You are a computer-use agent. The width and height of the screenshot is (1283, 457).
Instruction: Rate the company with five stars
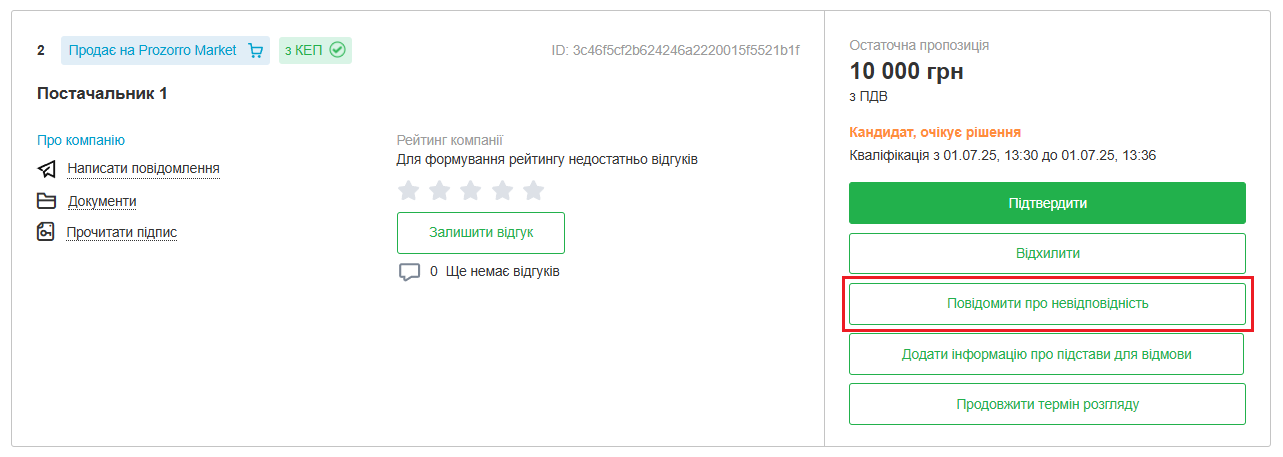(534, 190)
